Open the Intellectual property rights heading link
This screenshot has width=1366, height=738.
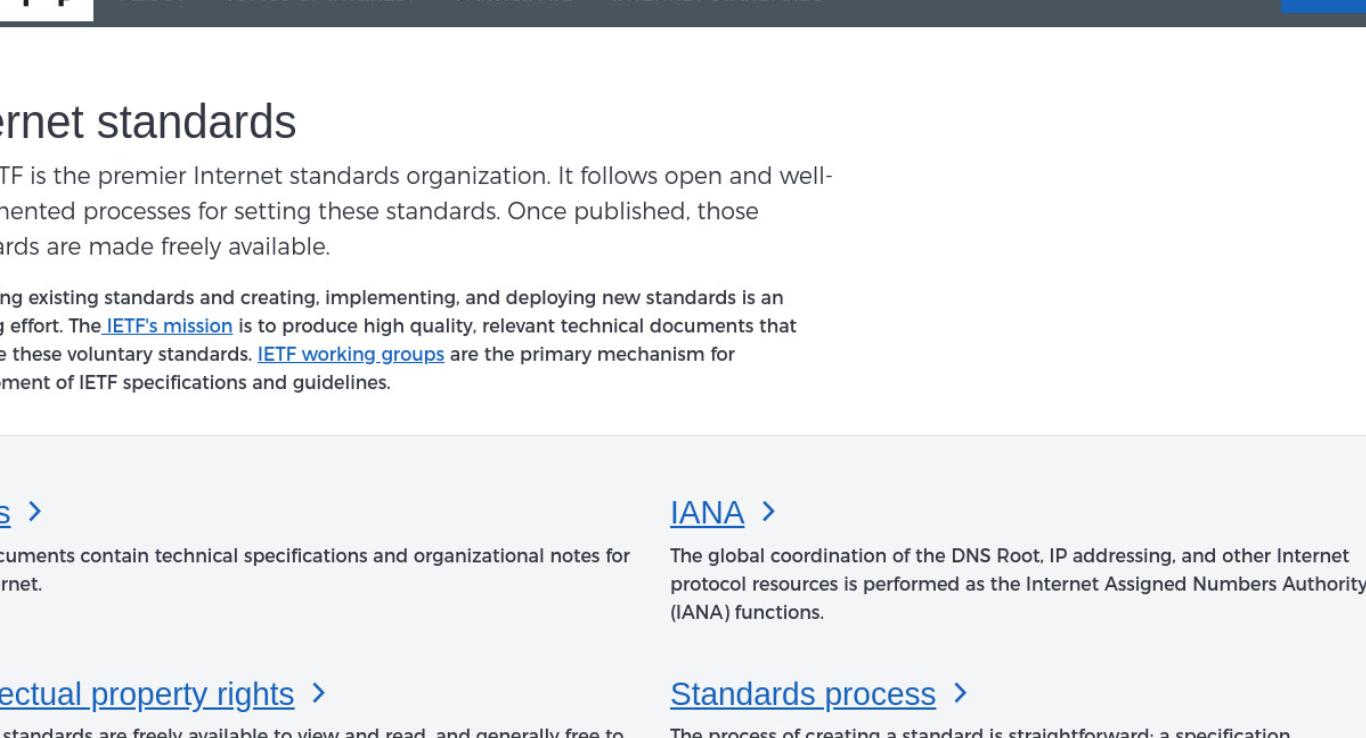tap(147, 694)
